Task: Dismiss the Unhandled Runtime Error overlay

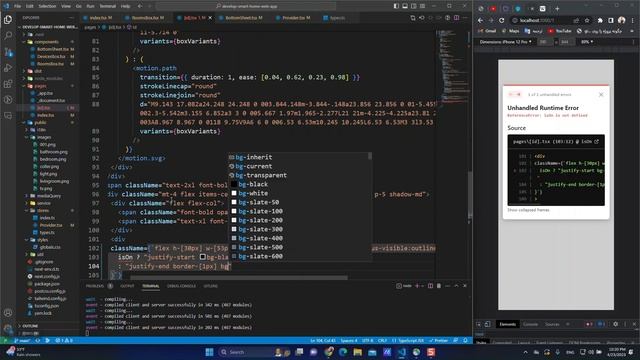Action: (601, 94)
